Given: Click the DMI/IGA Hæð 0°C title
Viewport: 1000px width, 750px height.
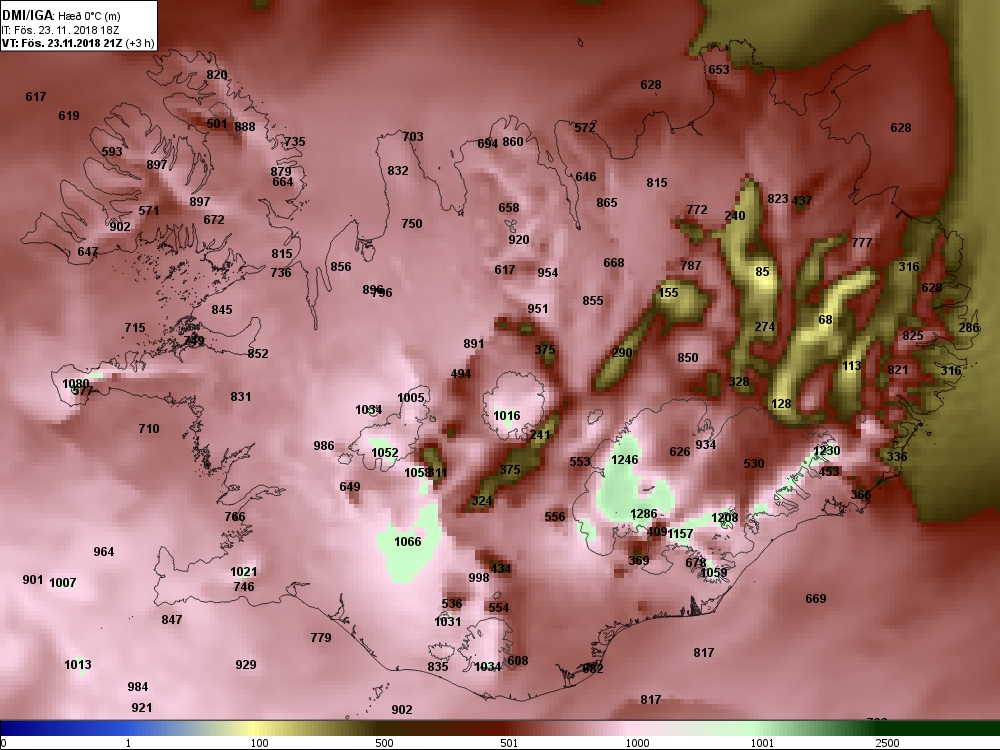Looking at the screenshot, I should [61, 15].
